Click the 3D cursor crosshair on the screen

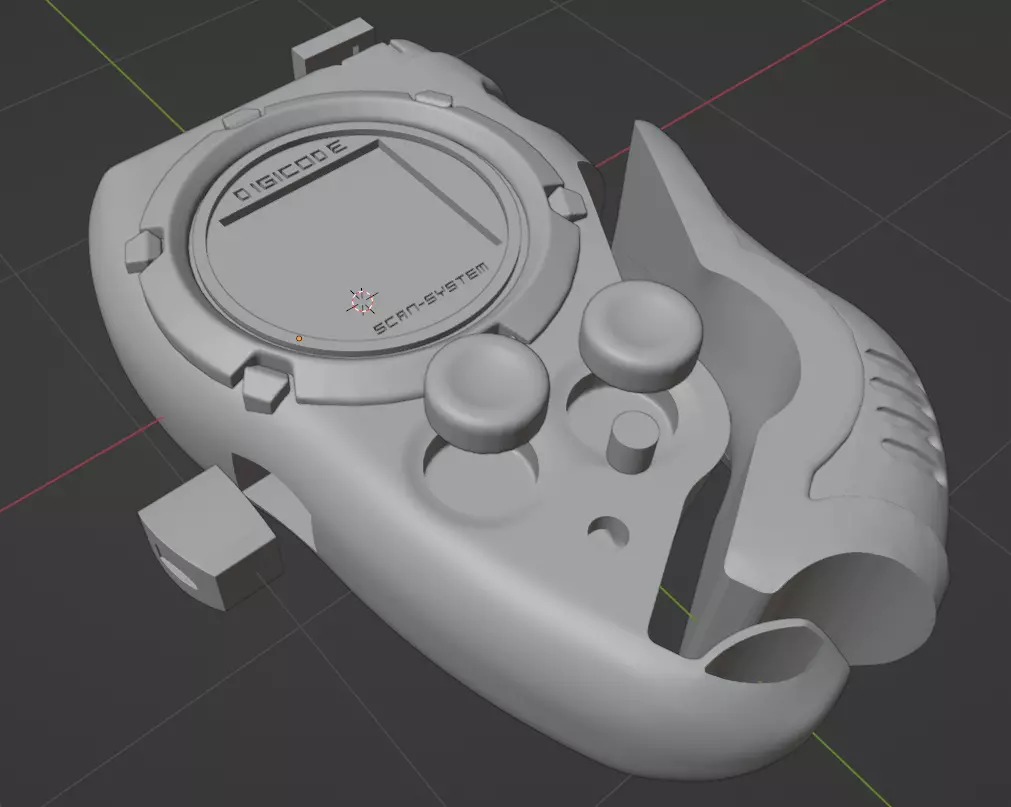pos(363,301)
